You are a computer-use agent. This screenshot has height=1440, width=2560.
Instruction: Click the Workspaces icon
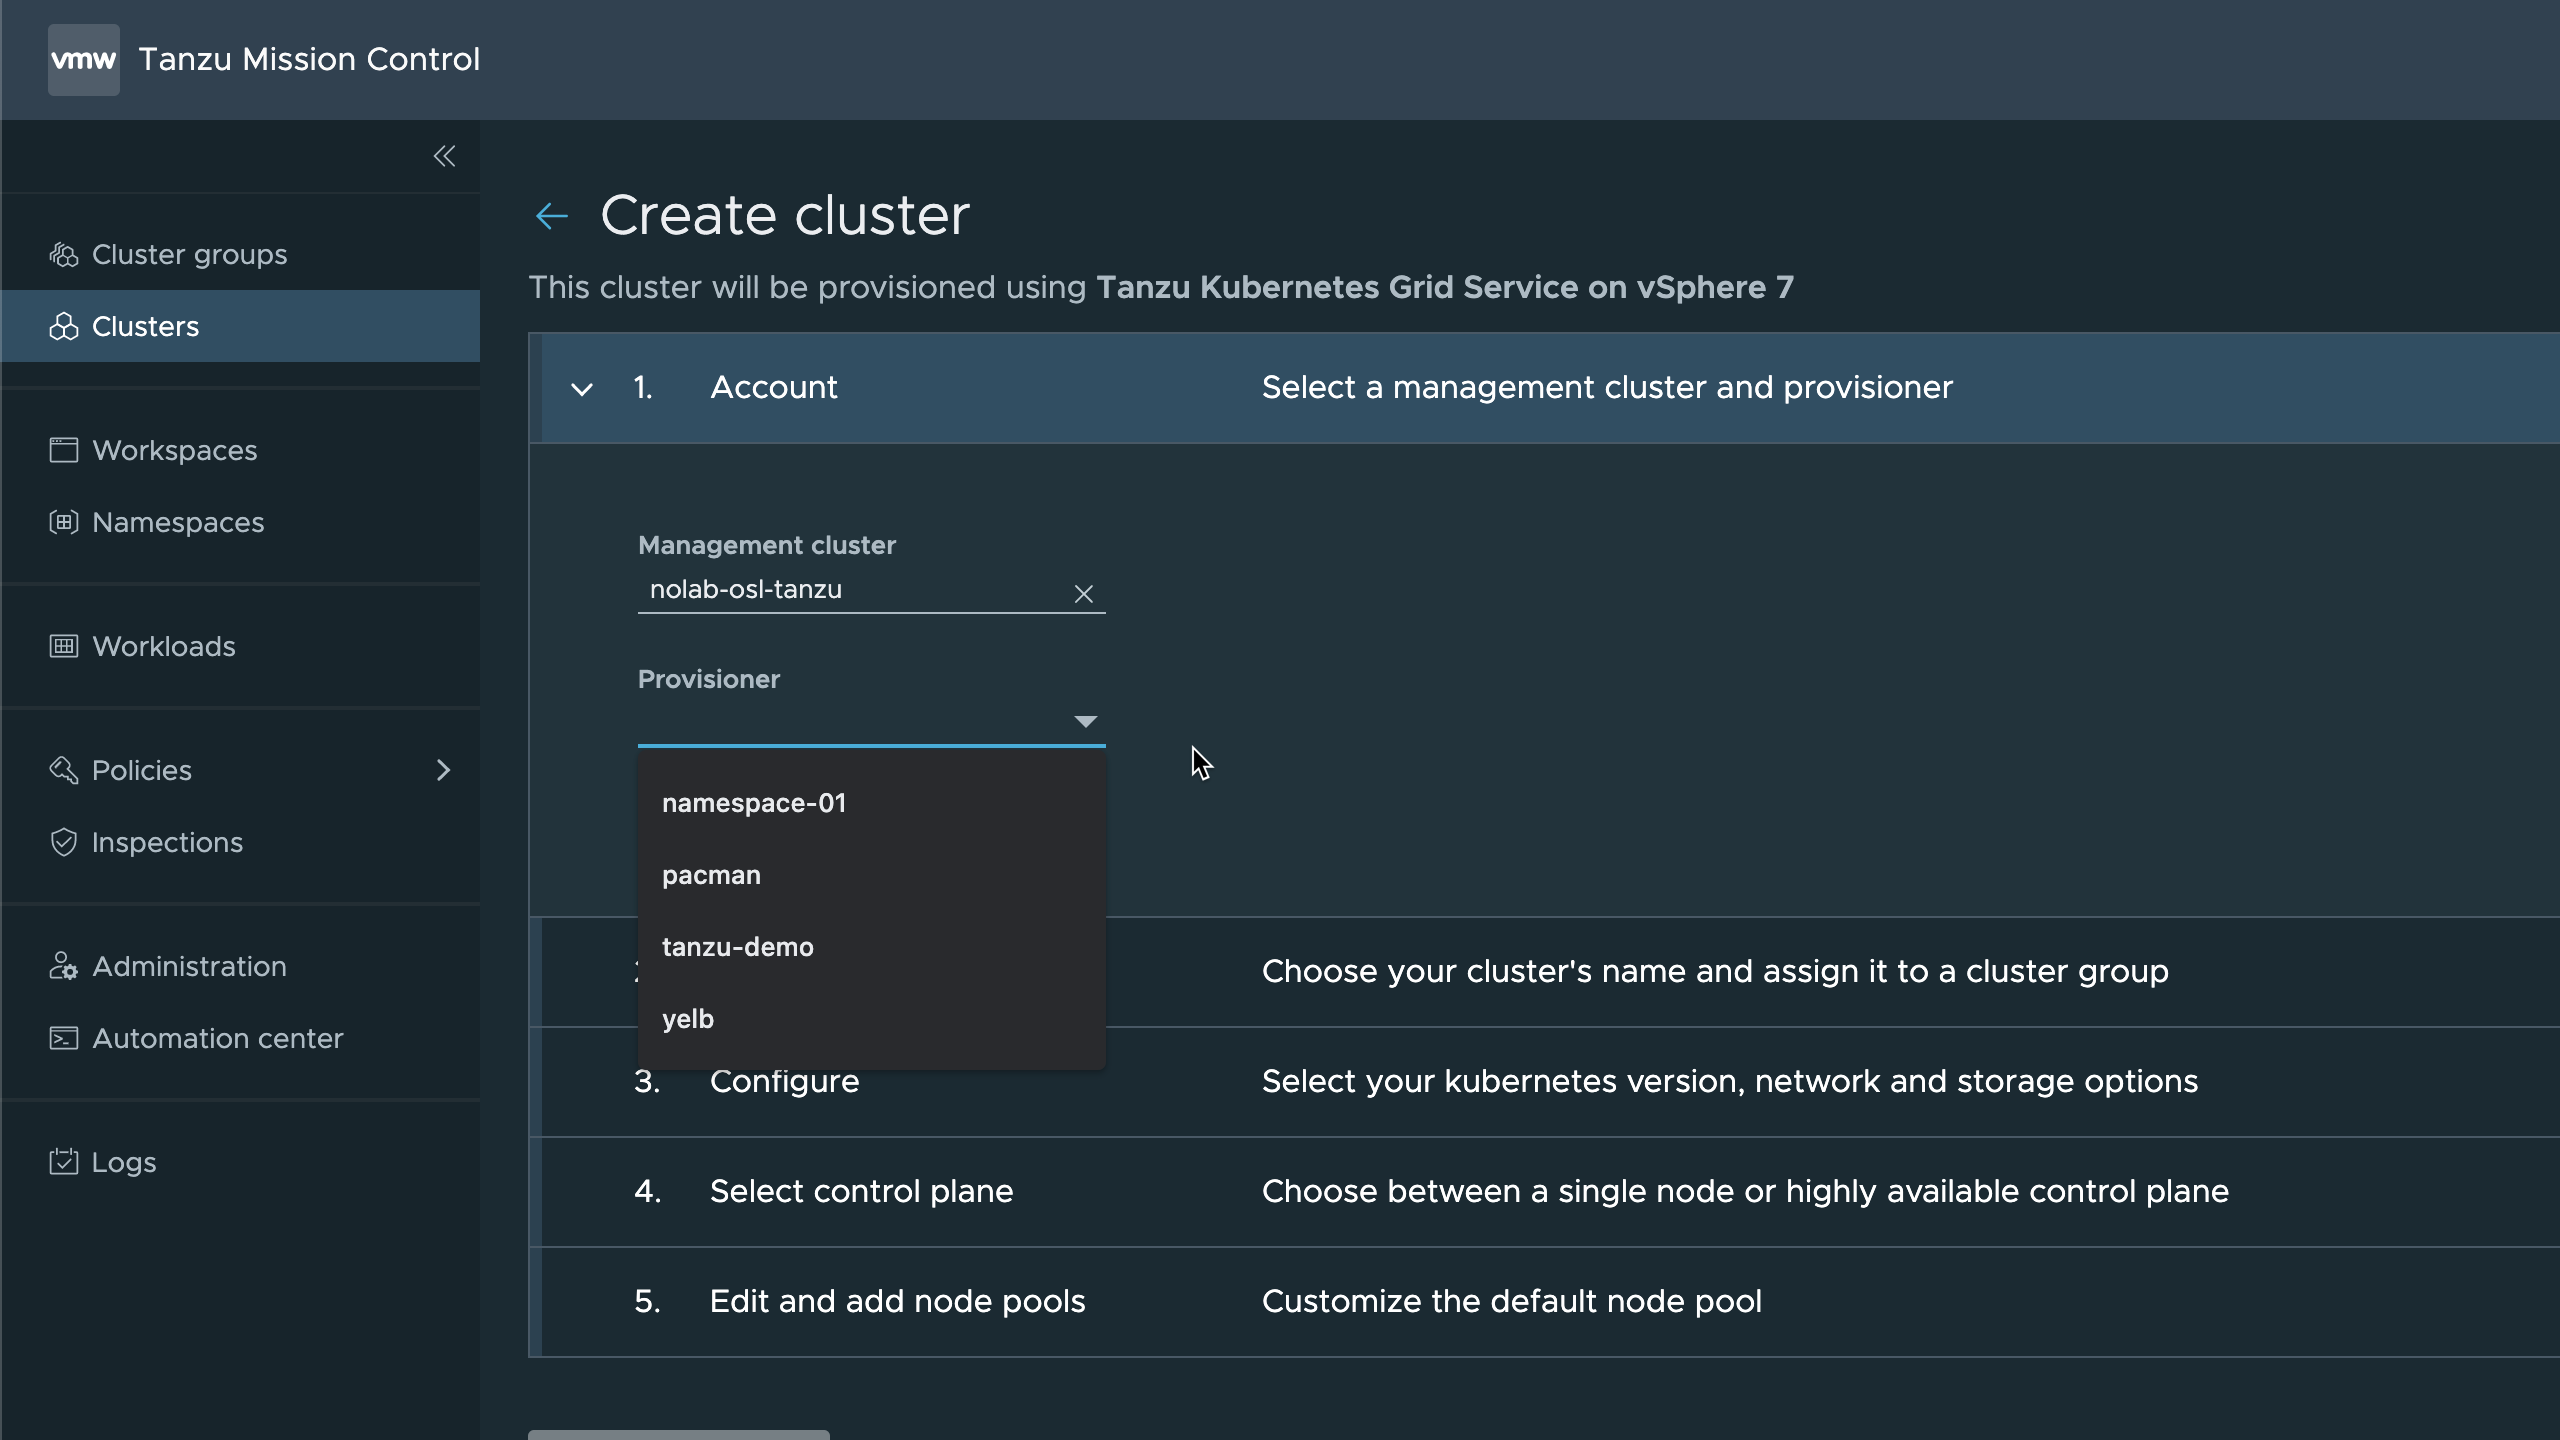pos(64,450)
